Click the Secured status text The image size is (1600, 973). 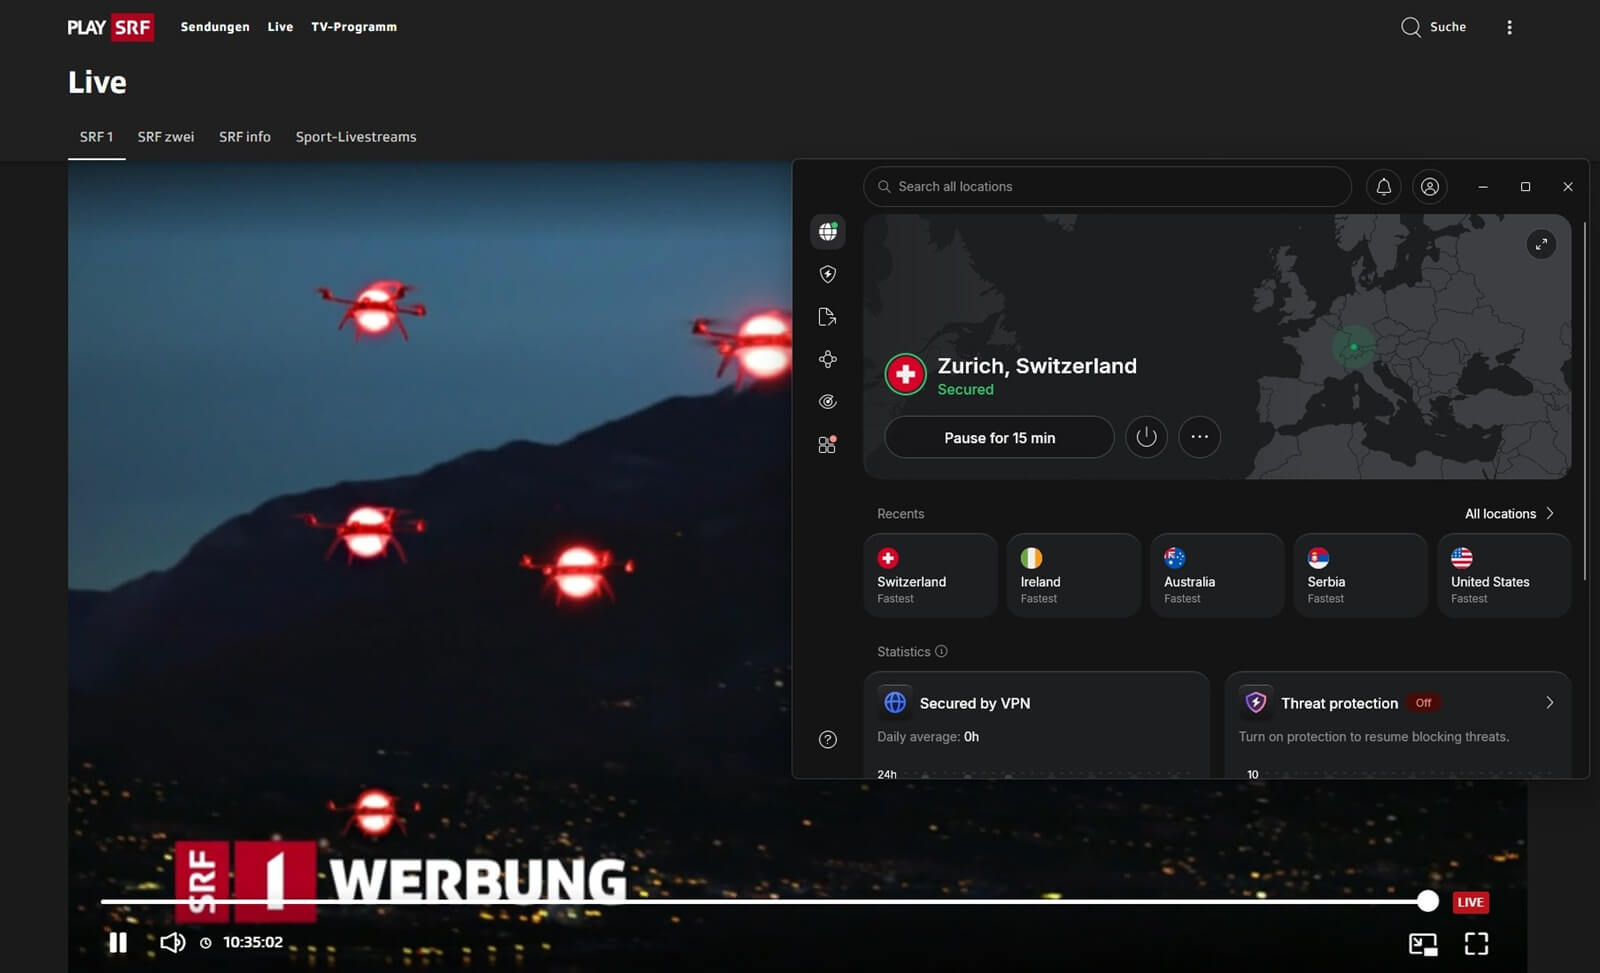(x=965, y=390)
